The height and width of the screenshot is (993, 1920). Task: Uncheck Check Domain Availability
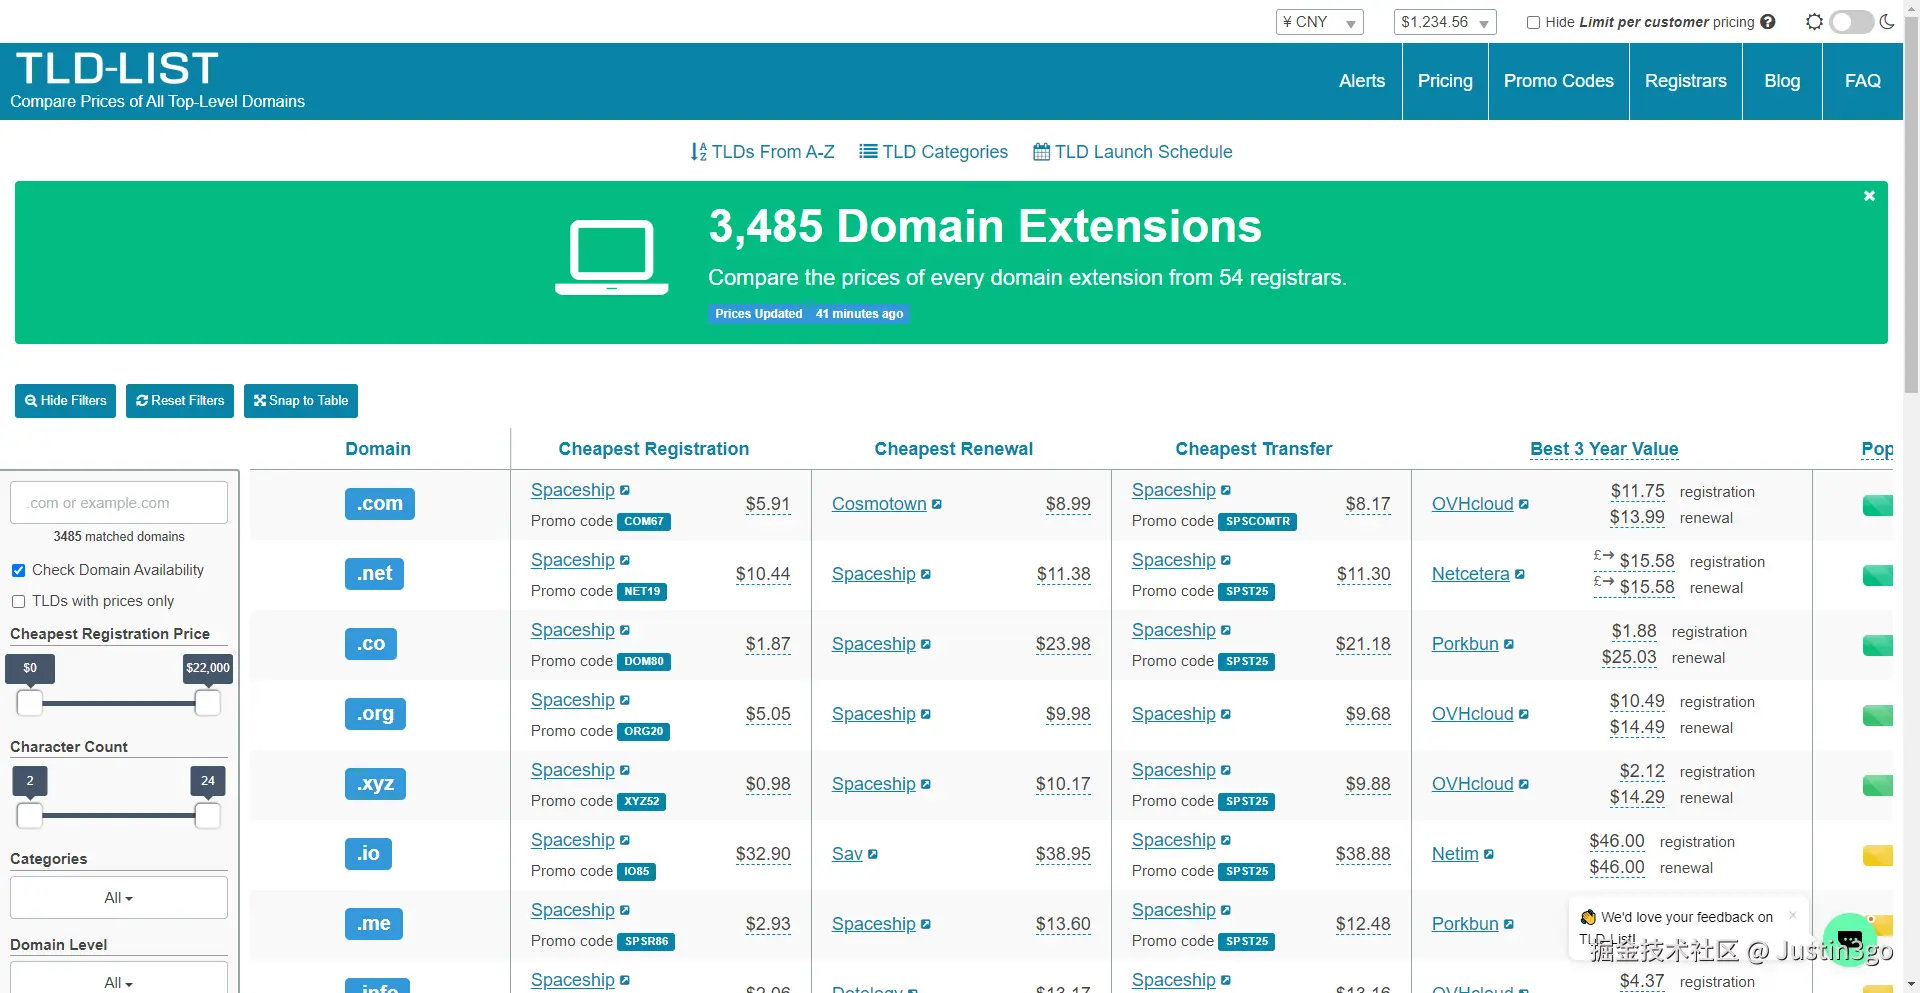pyautogui.click(x=18, y=571)
